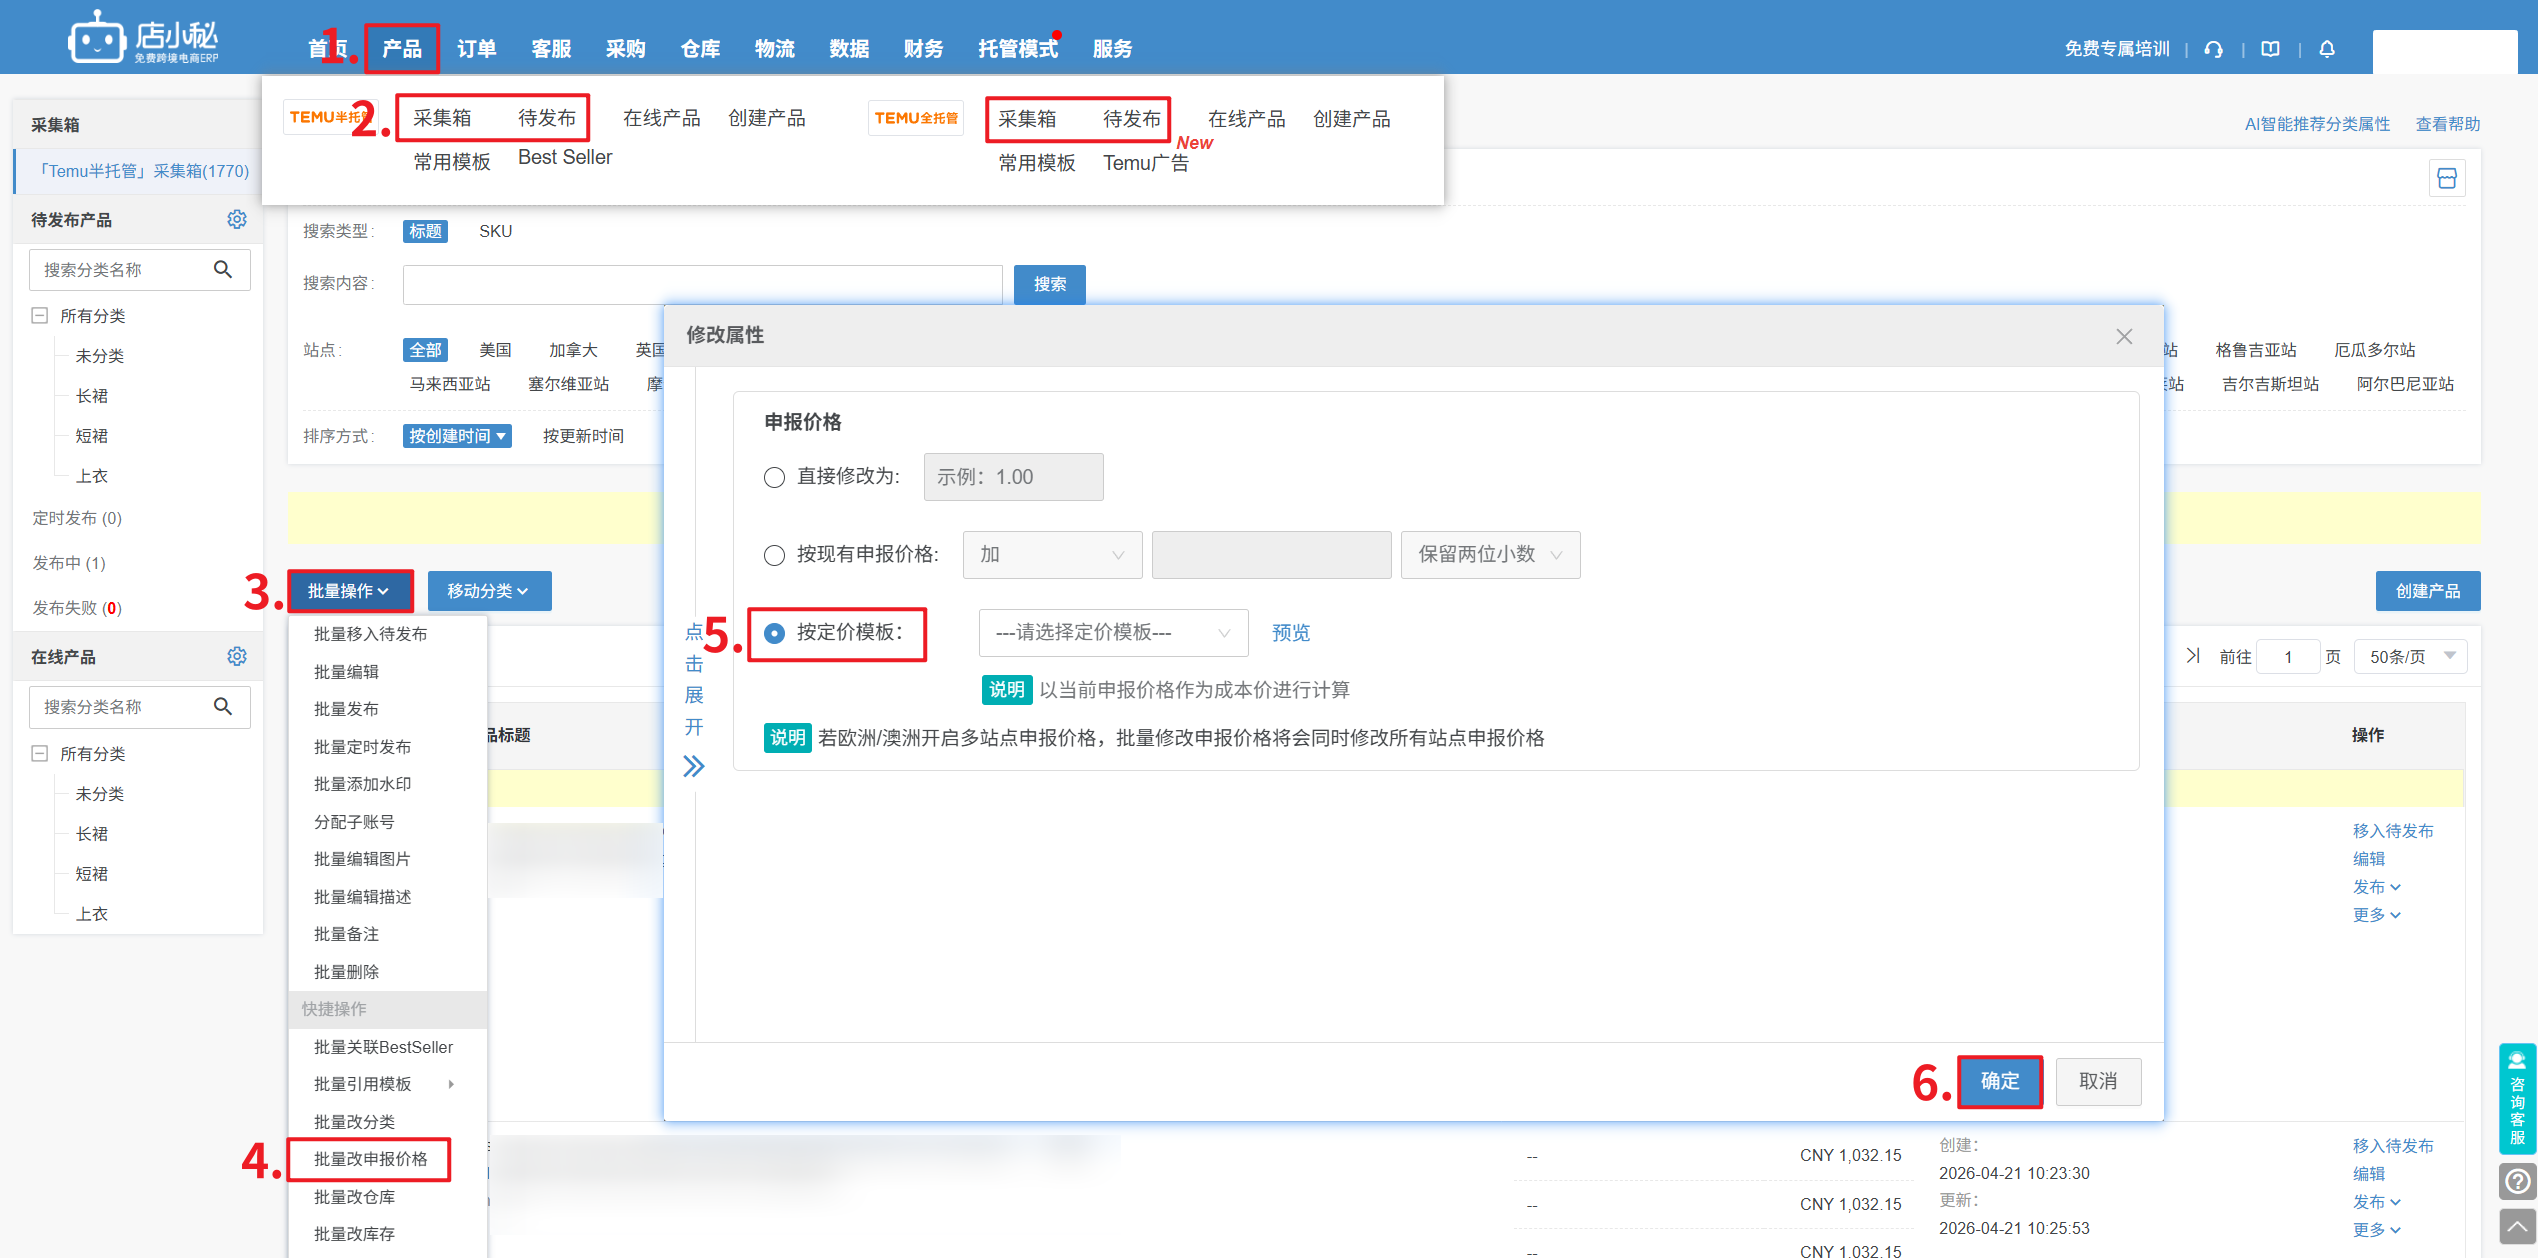Select the 按定价模板 radio button
The height and width of the screenshot is (1258, 2538).
point(774,633)
